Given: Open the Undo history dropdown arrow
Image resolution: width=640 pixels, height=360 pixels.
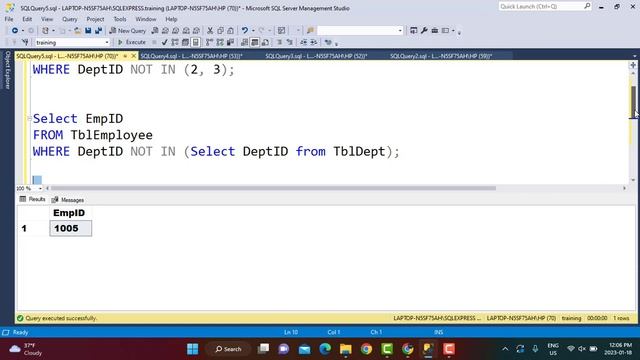Looking at the screenshot, I should tap(253, 31).
